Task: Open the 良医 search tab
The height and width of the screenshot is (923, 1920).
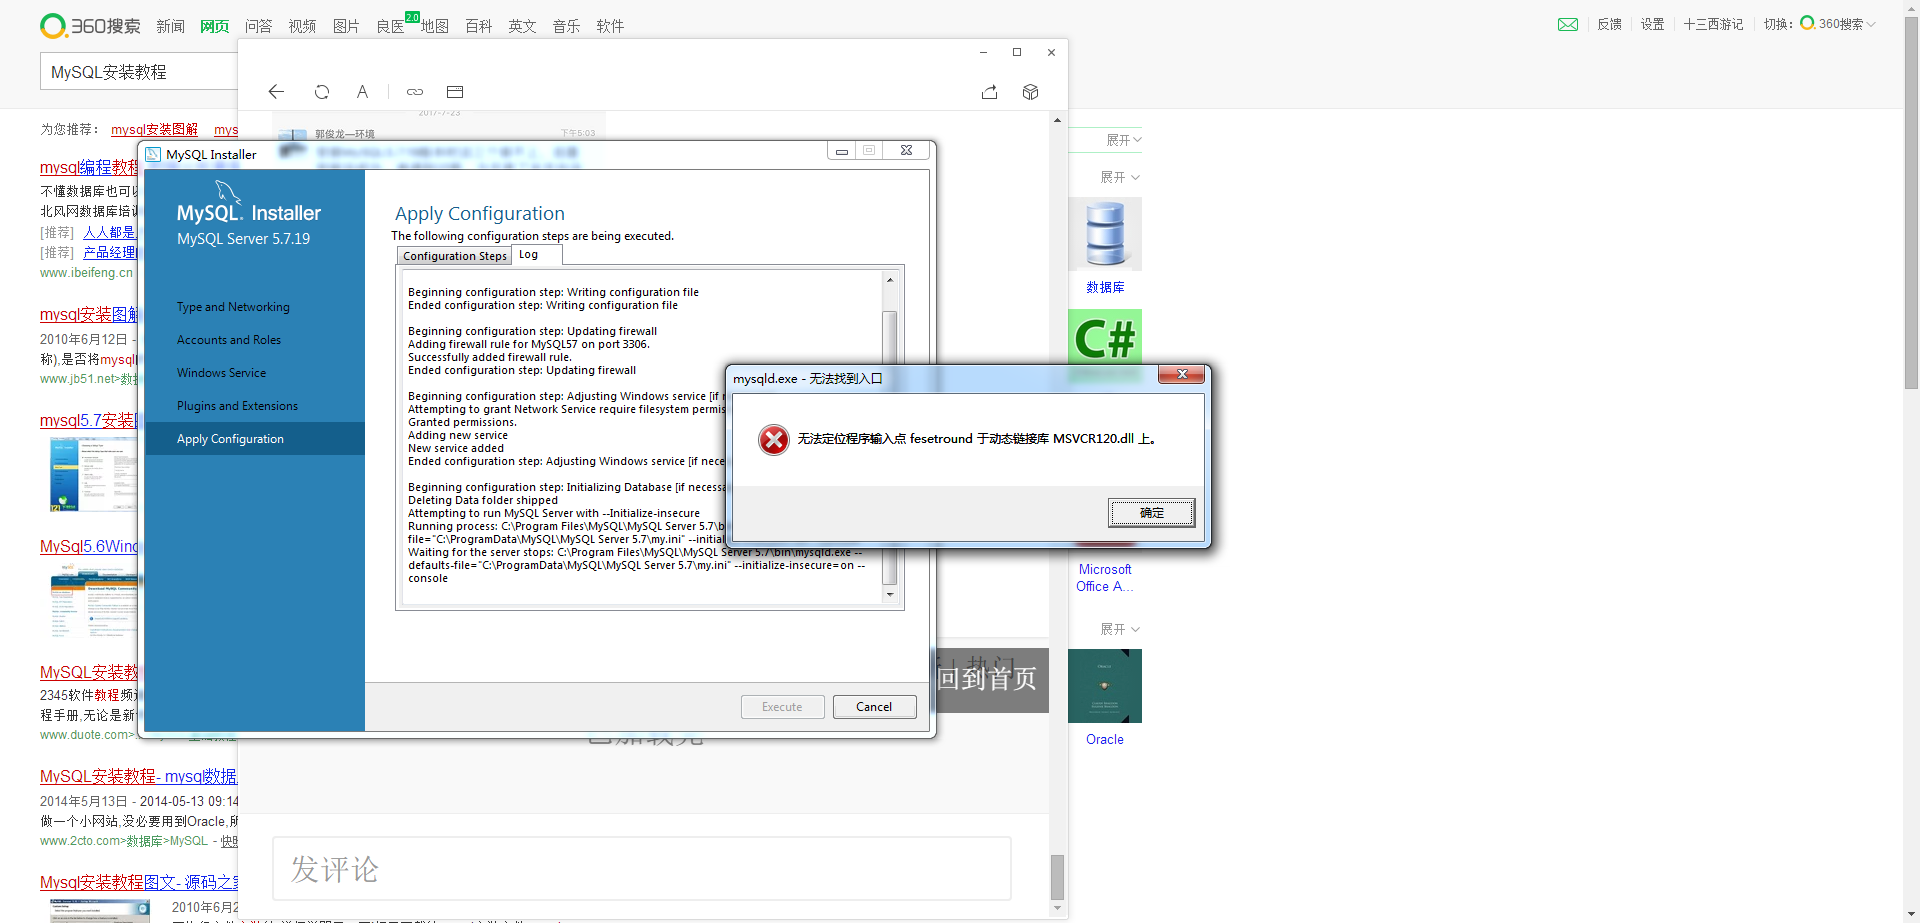Action: [x=390, y=26]
